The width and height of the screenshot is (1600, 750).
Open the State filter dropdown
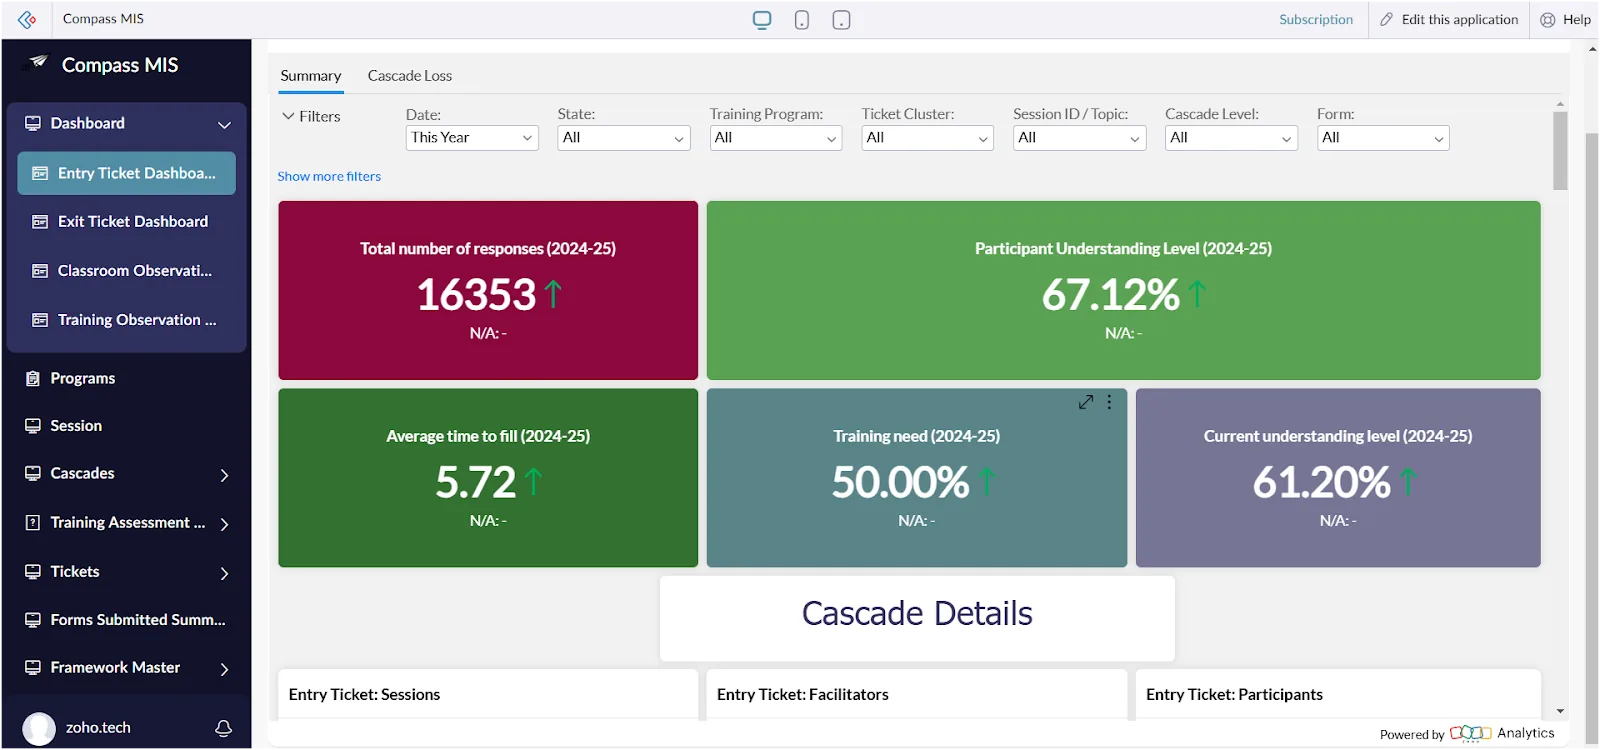tap(624, 138)
